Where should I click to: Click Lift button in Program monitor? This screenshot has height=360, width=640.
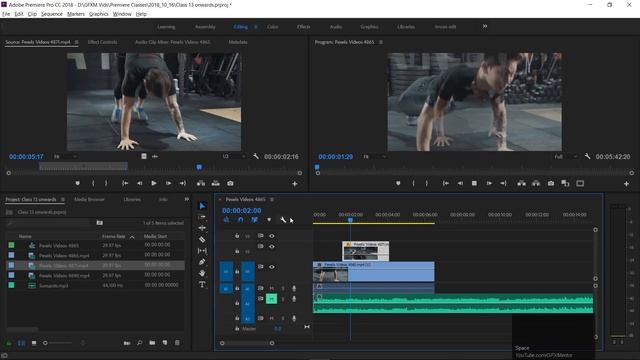coord(521,184)
